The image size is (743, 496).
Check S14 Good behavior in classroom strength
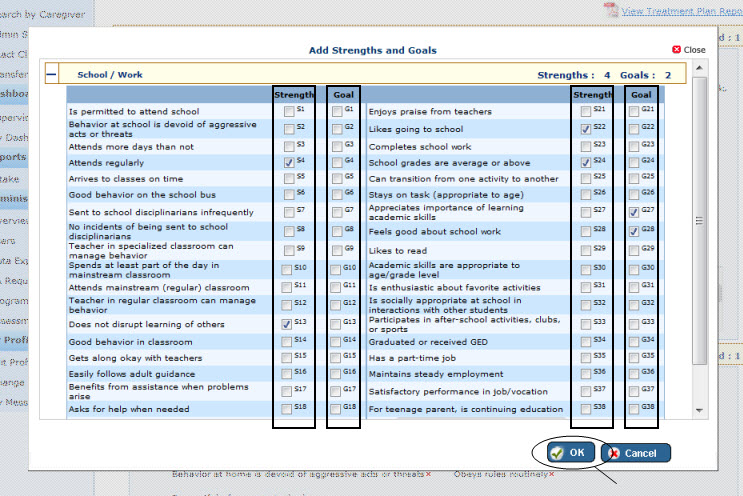(286, 342)
